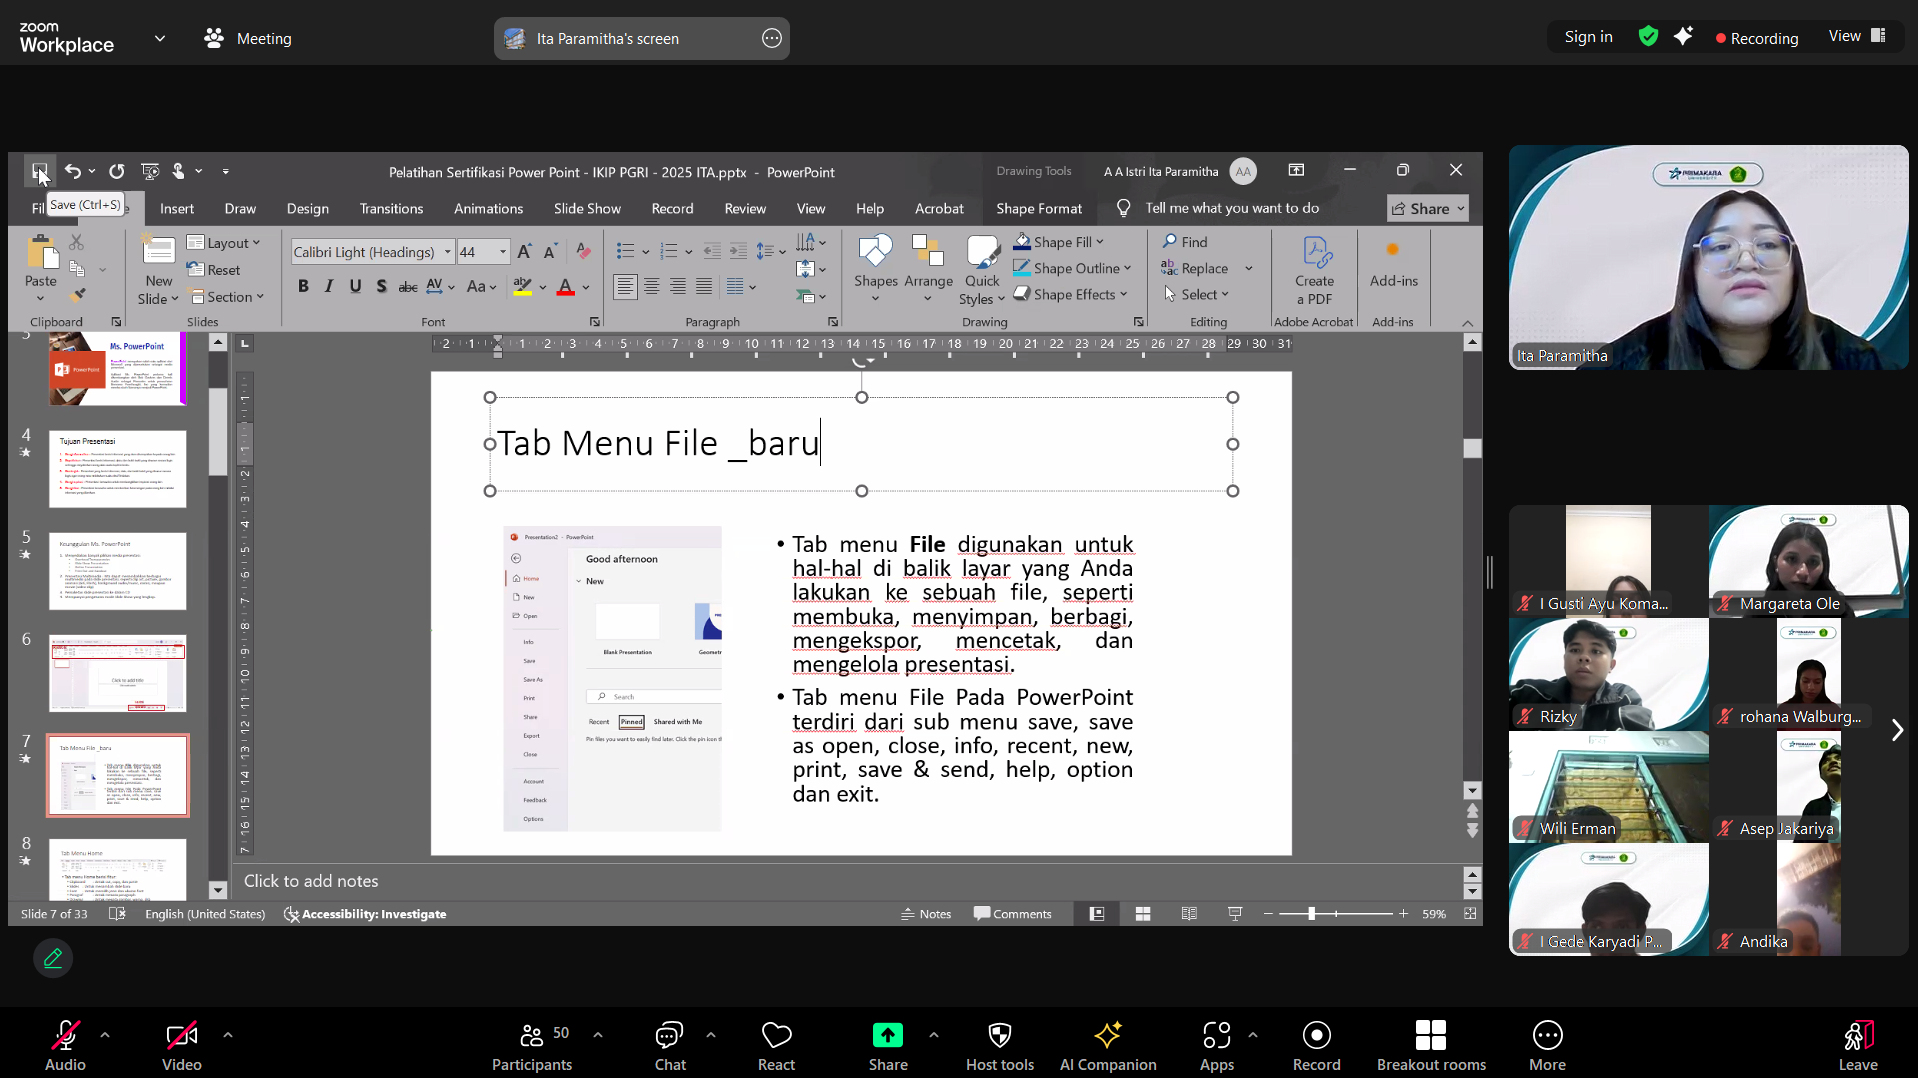Click Find in the Editing group
Viewport: 1918px width, 1078px height.
pos(1185,242)
